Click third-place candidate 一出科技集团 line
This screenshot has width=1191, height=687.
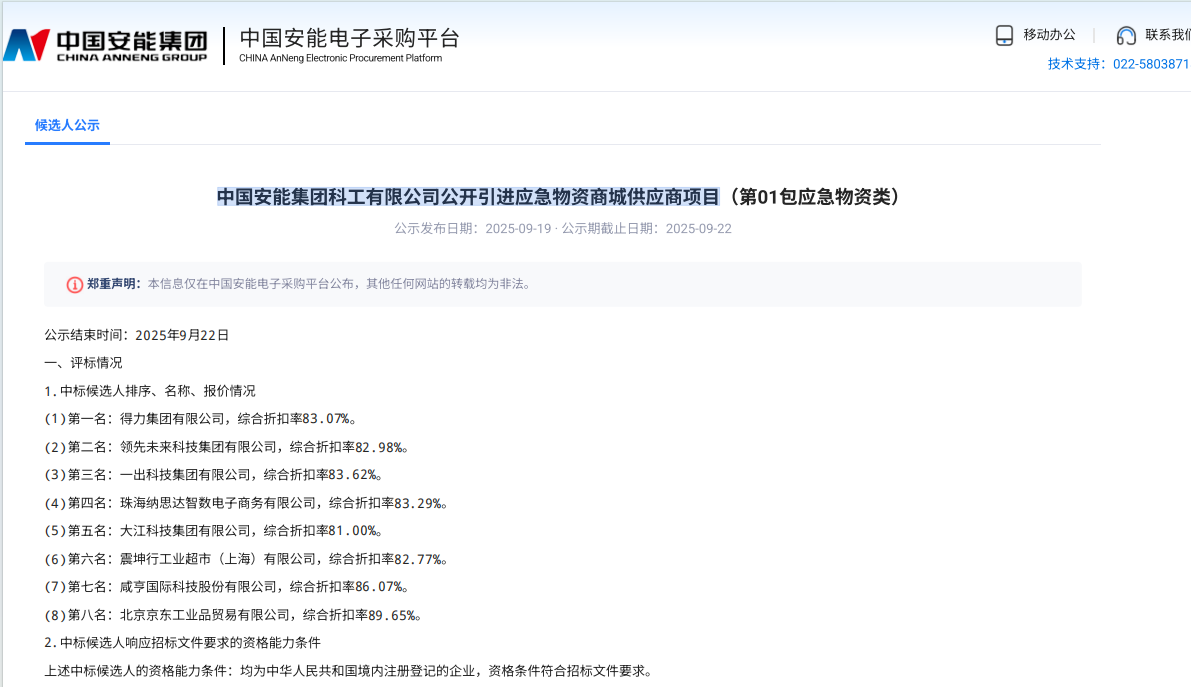tap(213, 474)
